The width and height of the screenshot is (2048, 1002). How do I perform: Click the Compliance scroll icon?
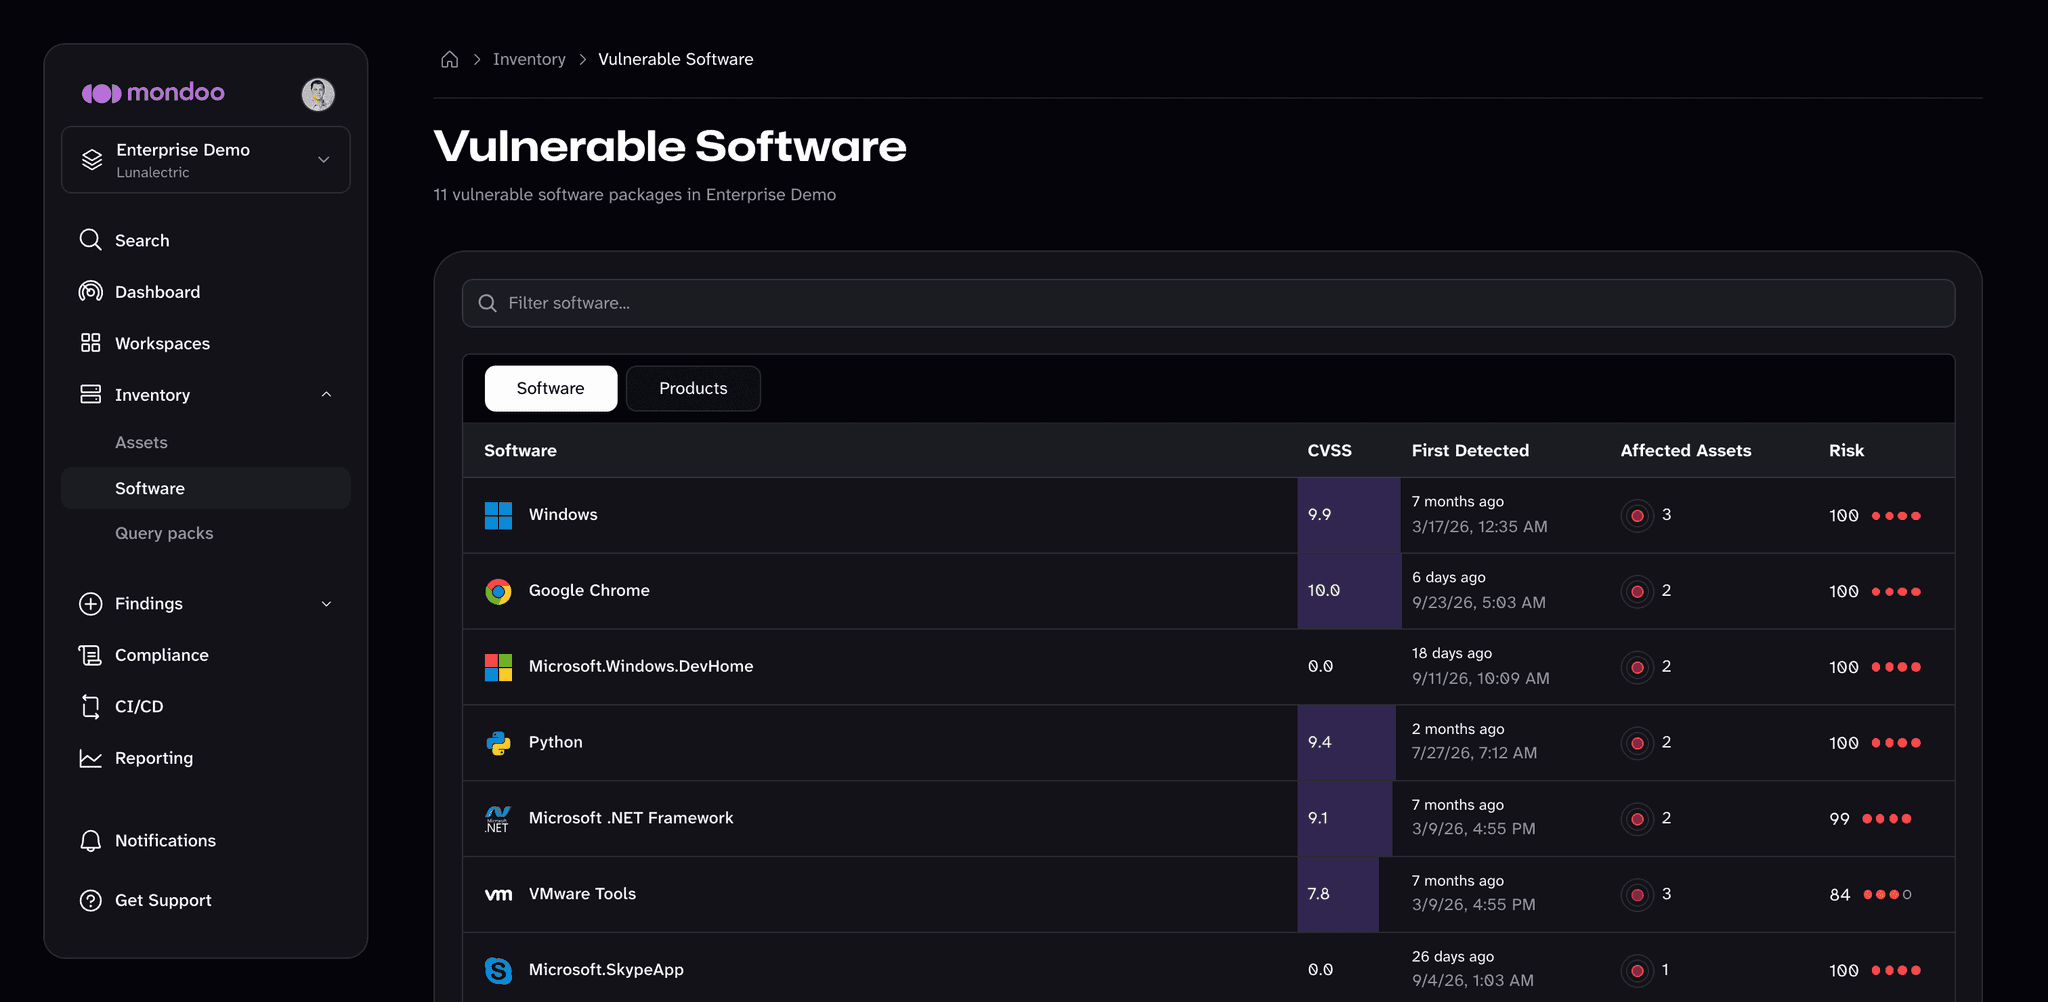tap(90, 655)
